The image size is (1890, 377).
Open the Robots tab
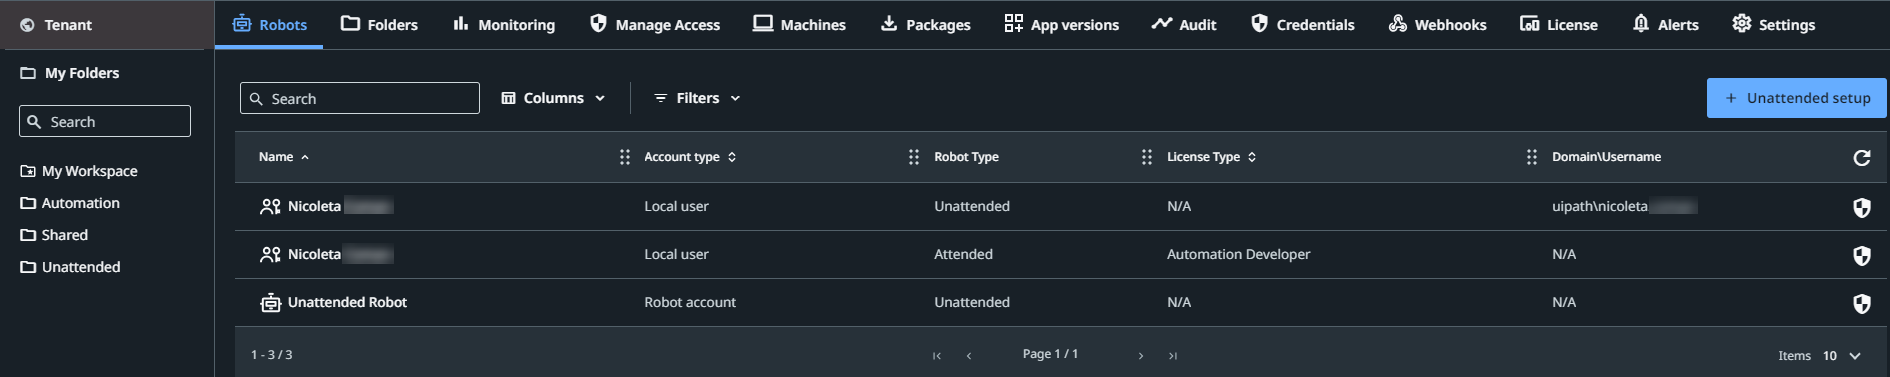click(269, 24)
